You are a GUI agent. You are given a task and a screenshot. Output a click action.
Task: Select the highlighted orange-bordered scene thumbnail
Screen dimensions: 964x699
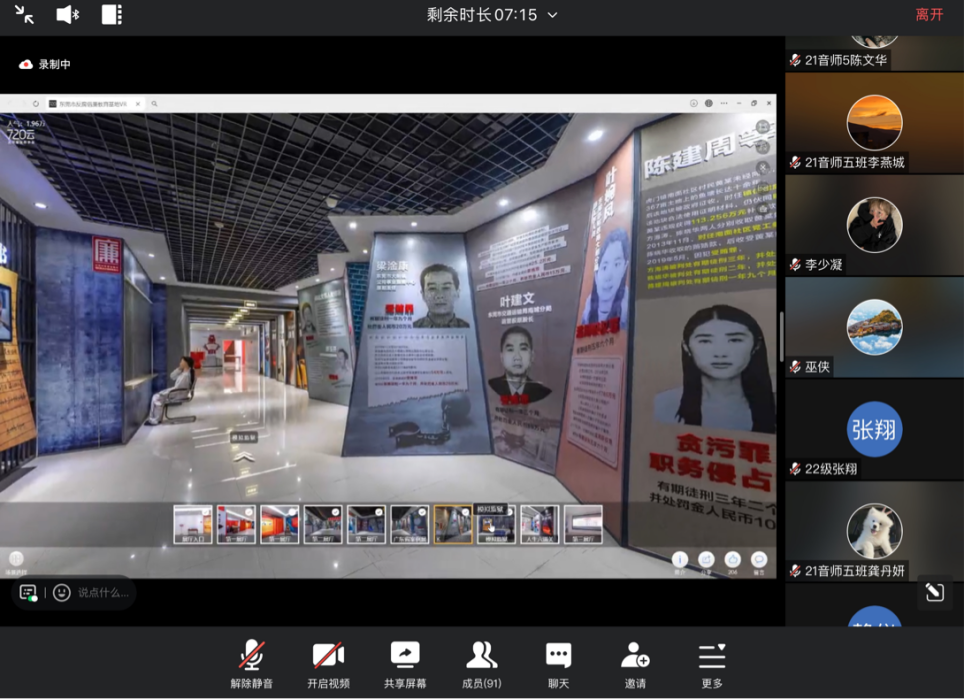coord(453,524)
